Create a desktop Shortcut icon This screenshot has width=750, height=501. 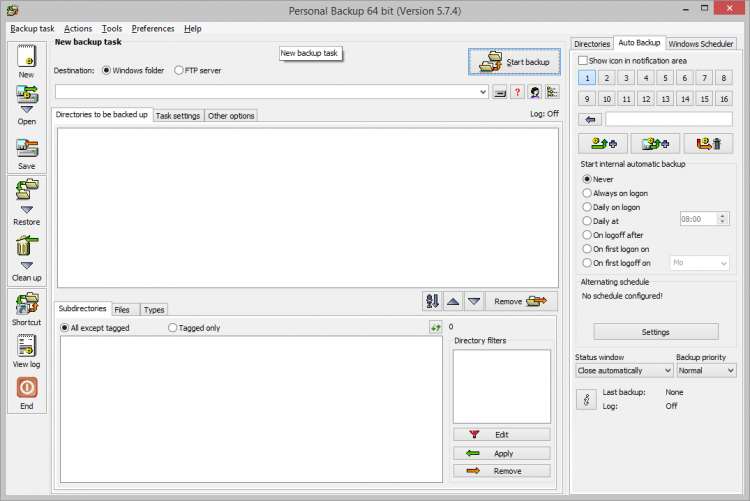pyautogui.click(x=27, y=304)
